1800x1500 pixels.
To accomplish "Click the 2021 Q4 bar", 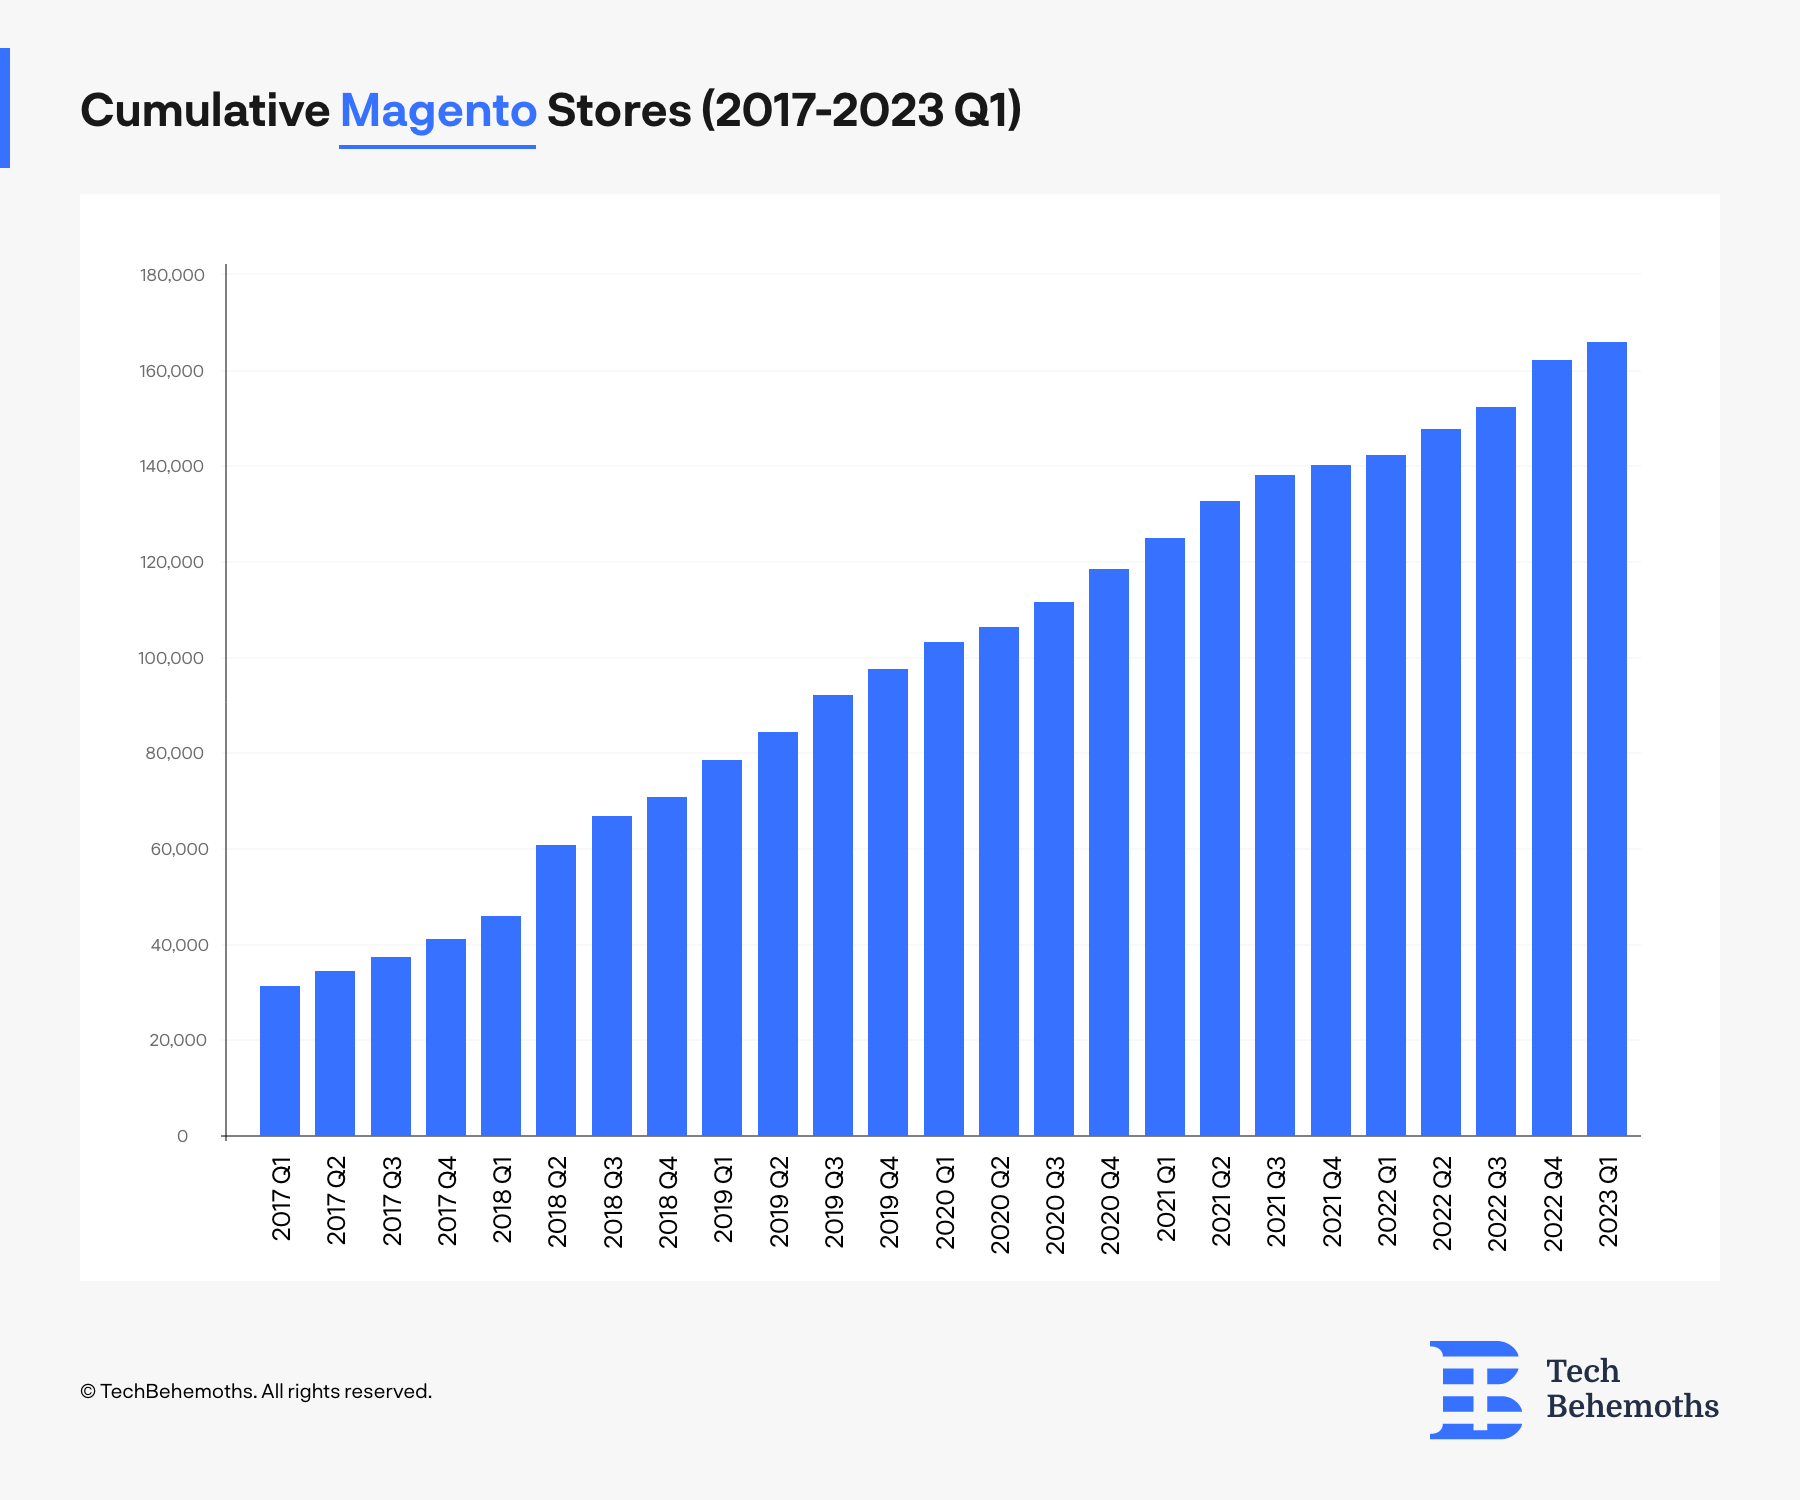I will [x=1331, y=801].
